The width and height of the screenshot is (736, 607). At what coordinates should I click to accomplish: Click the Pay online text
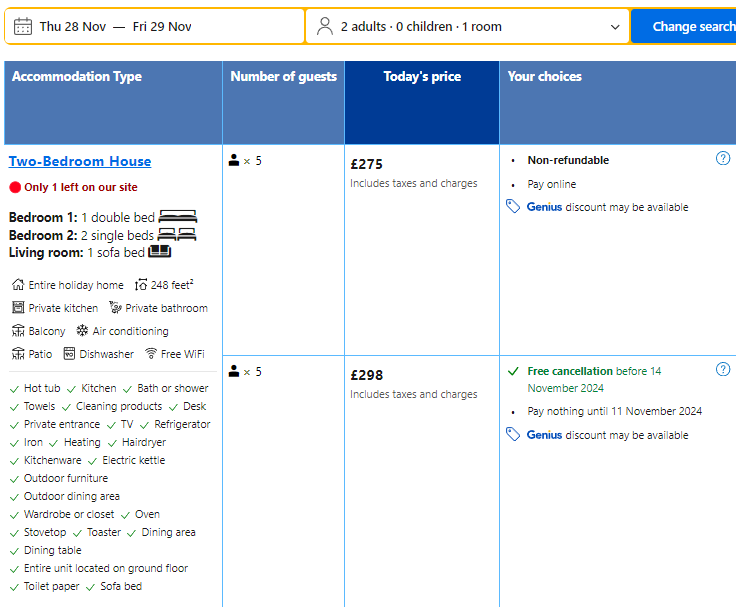pos(552,184)
